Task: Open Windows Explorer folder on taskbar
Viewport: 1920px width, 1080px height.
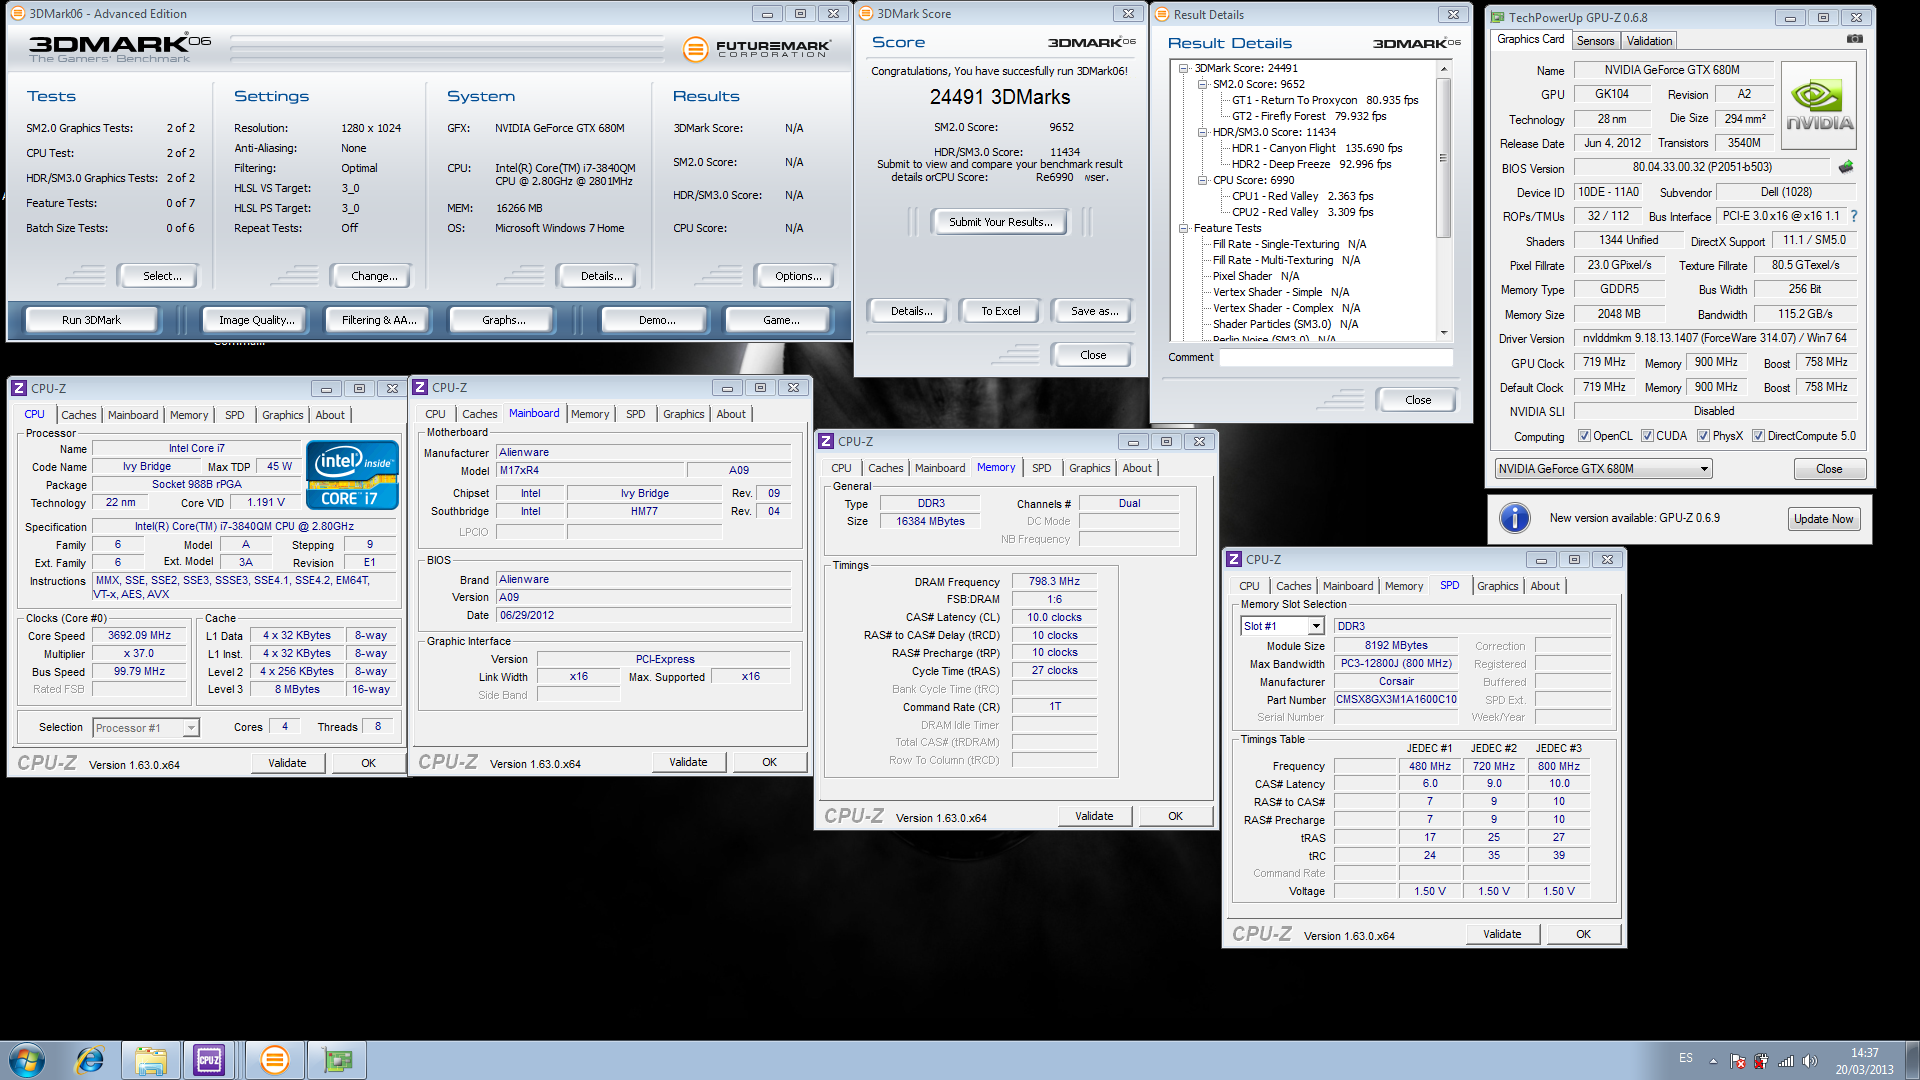Action: pos(151,1060)
